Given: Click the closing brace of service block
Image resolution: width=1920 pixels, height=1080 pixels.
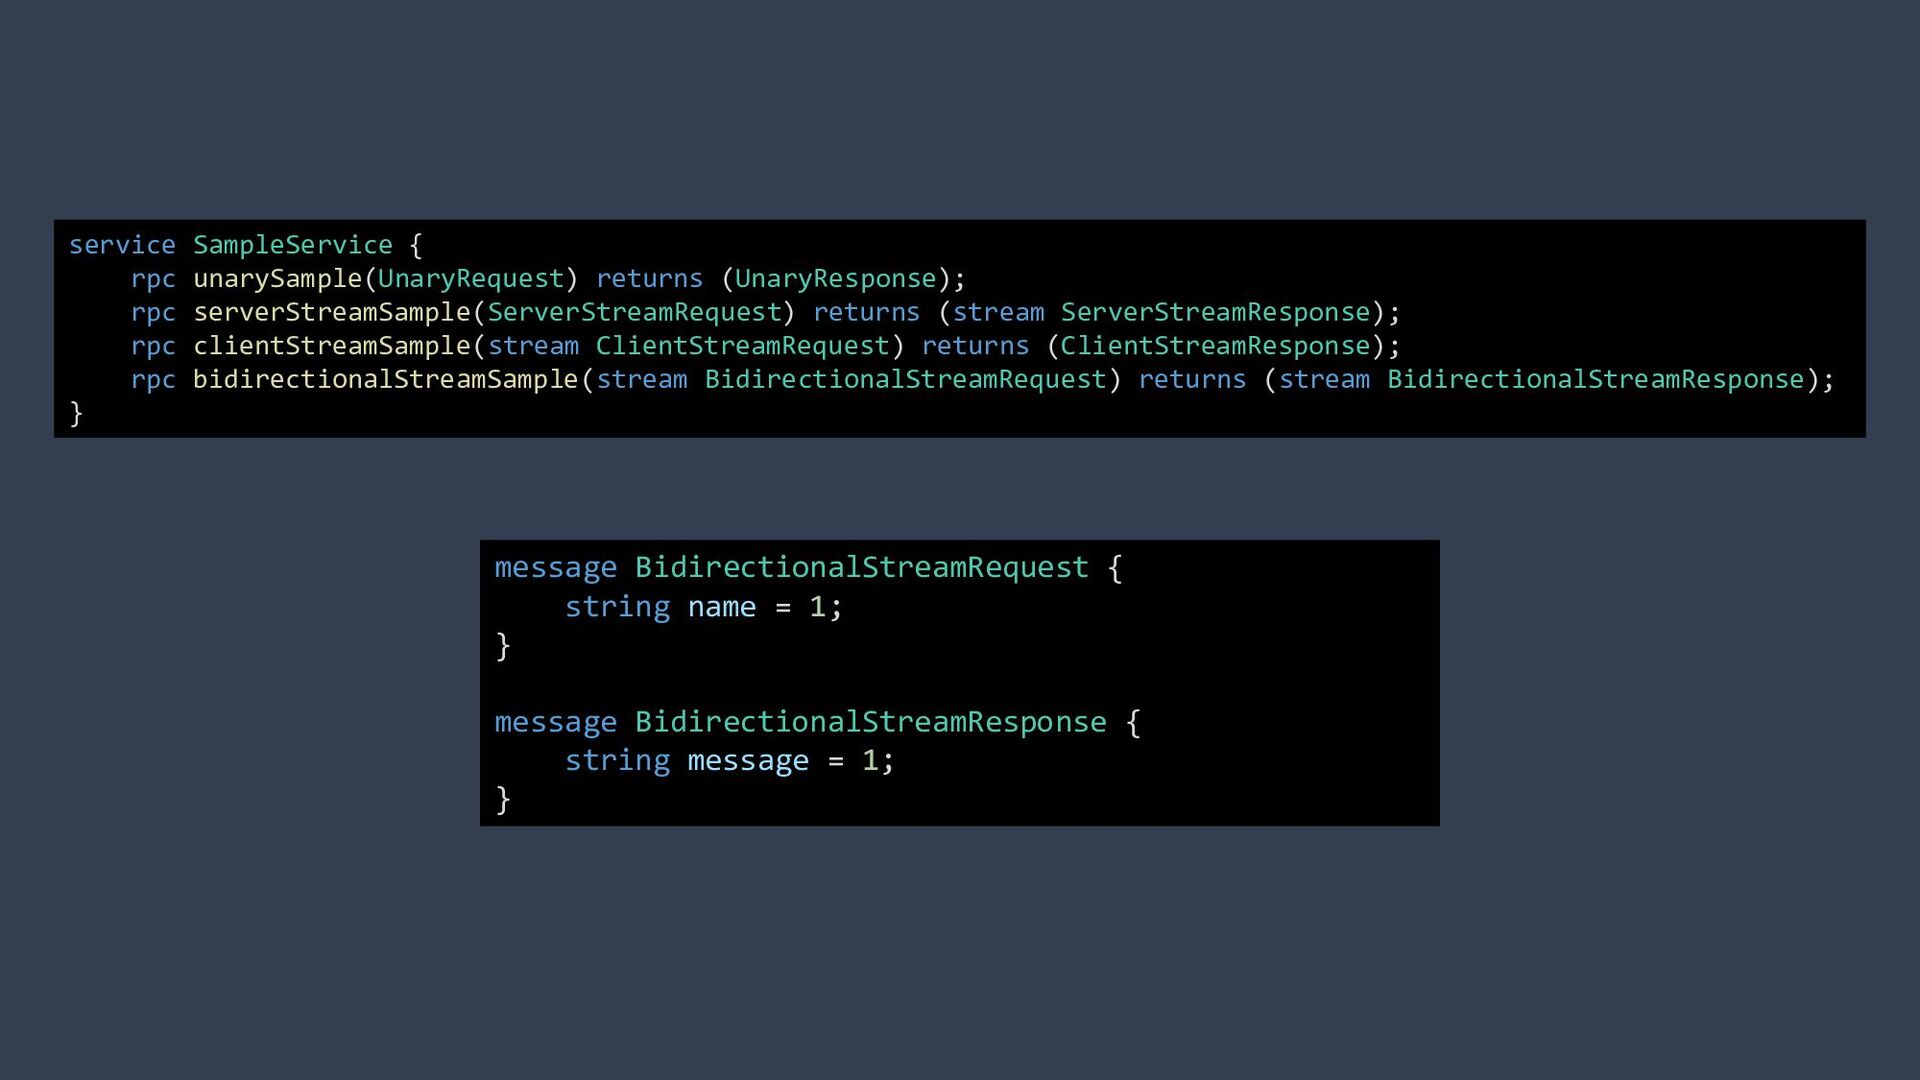Looking at the screenshot, I should coord(76,413).
